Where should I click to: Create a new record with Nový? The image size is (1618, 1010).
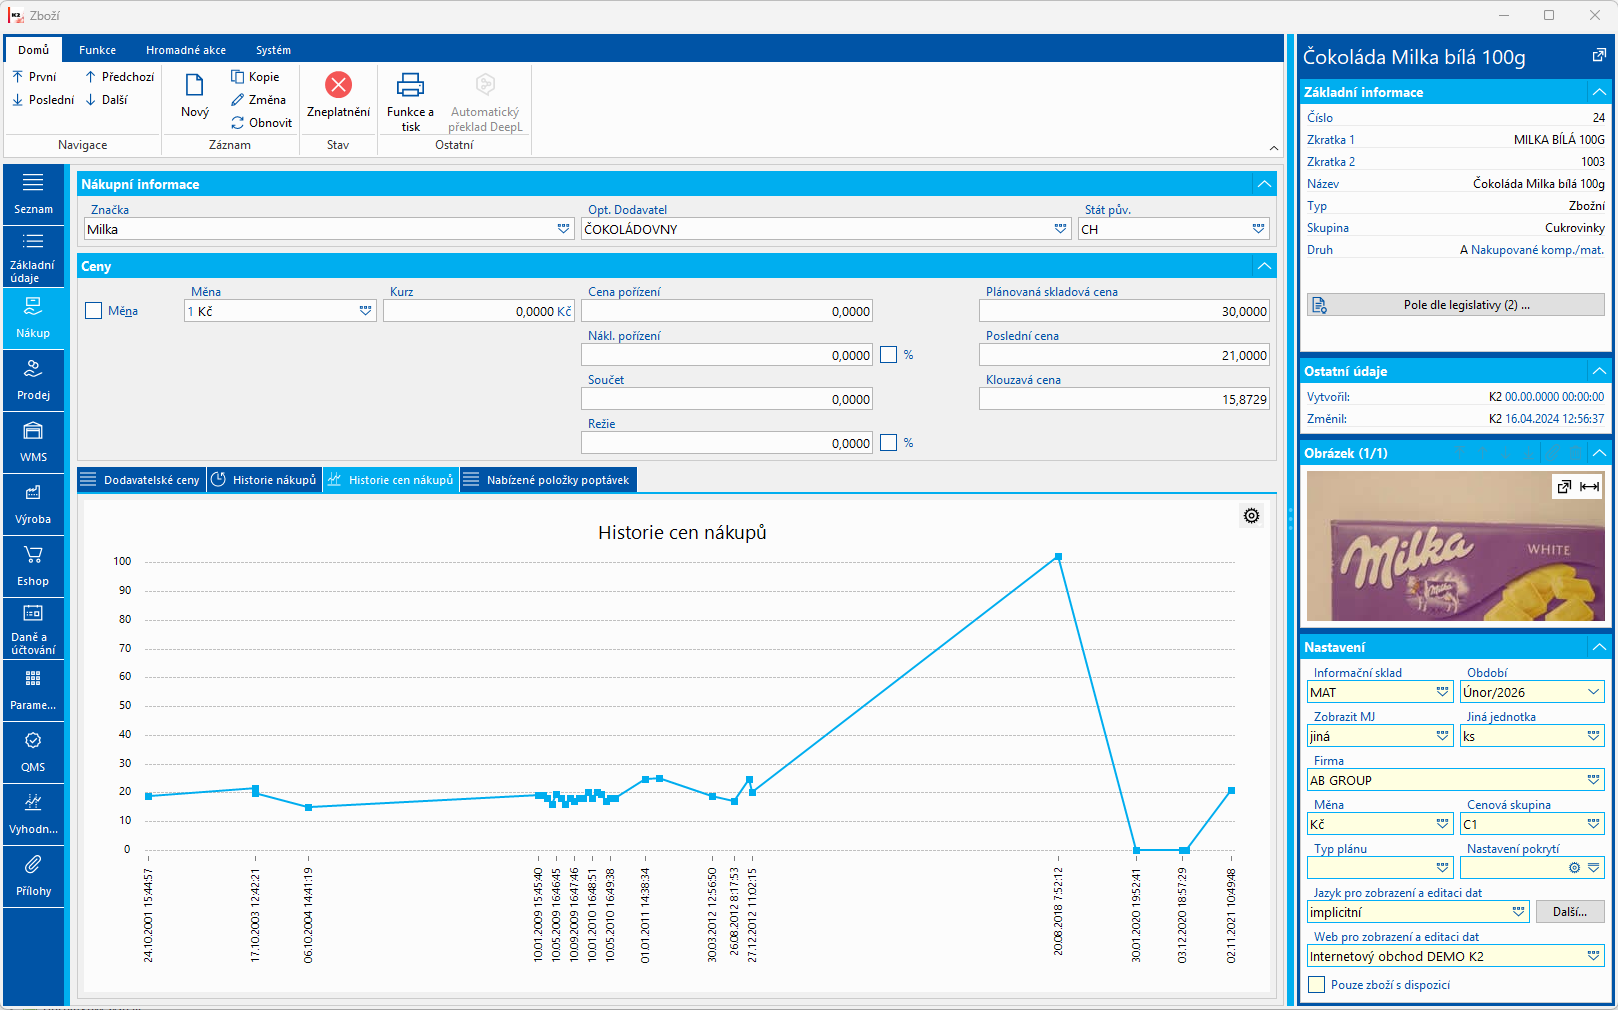pyautogui.click(x=195, y=96)
